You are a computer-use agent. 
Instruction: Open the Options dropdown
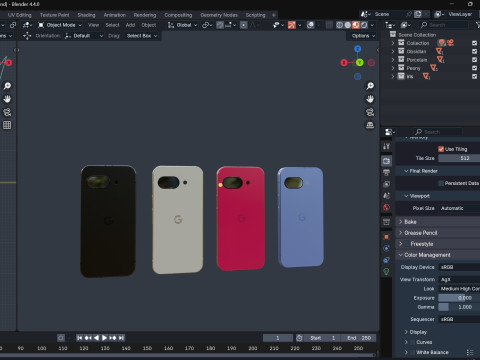pos(363,36)
